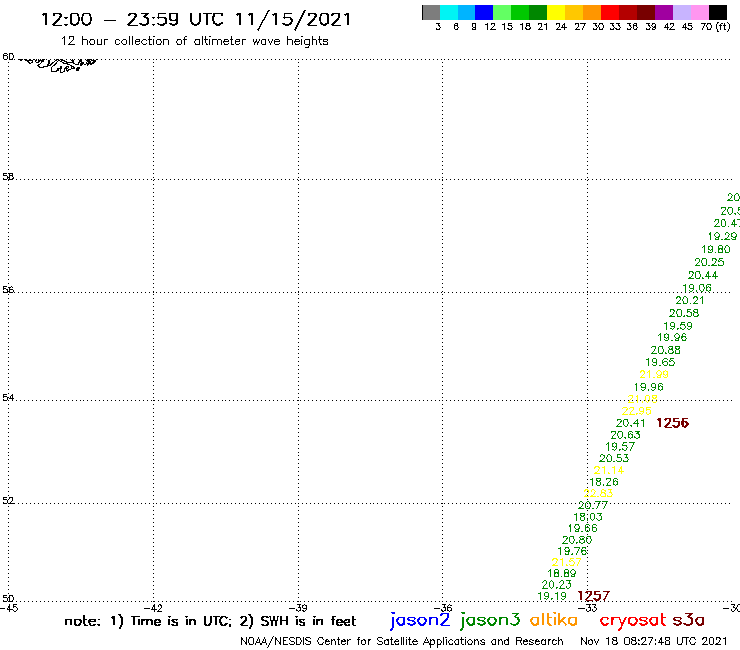
Task: Click the title '12:00 – 23:59 UTC 11/15/2021'
Action: point(196,20)
